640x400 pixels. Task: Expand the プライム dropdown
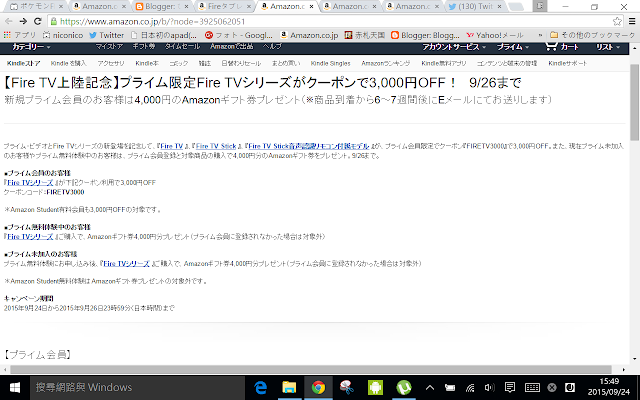coord(513,47)
